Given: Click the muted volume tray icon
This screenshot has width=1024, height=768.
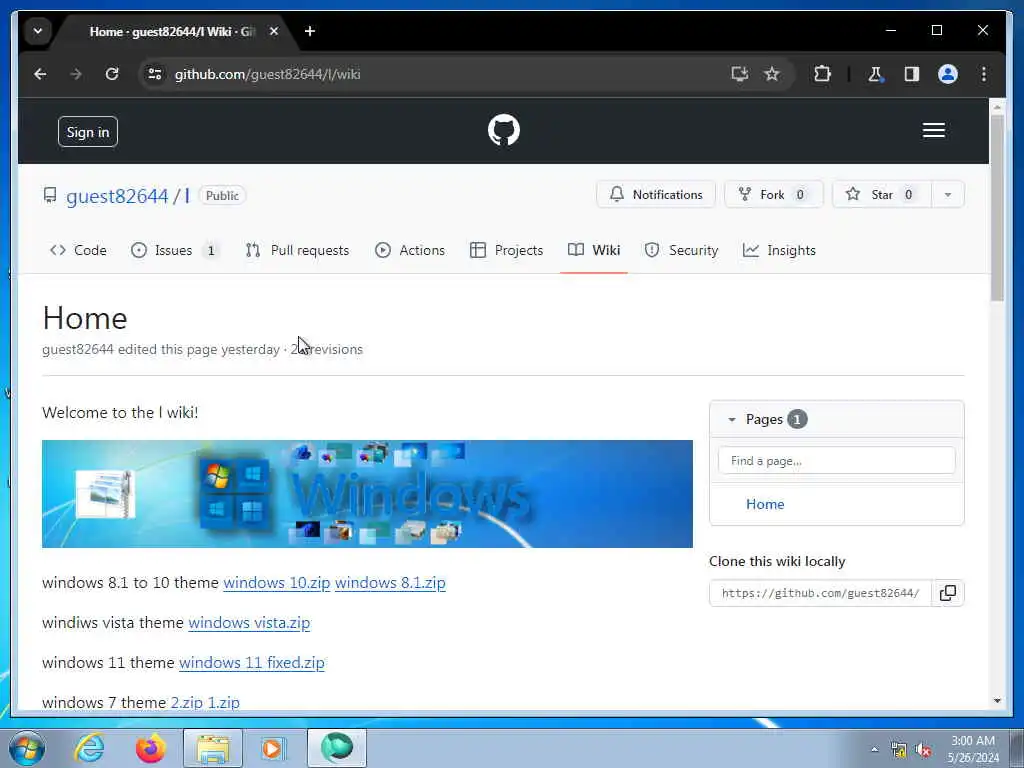Looking at the screenshot, I should point(923,750).
